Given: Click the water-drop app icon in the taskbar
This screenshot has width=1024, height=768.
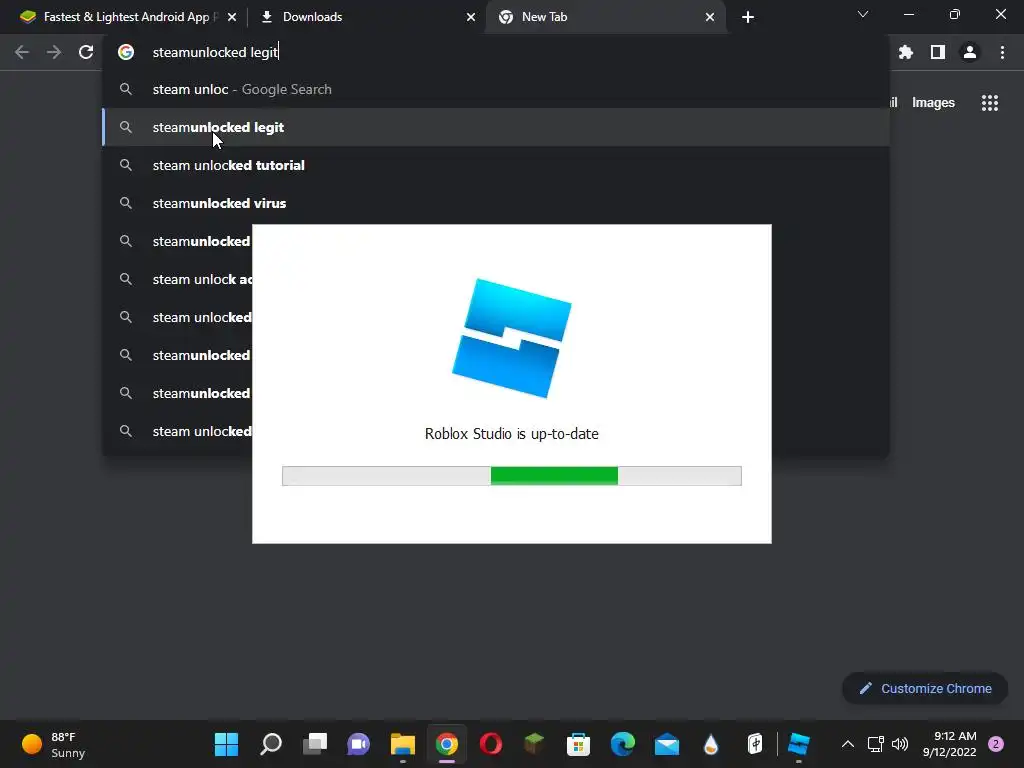Looking at the screenshot, I should (x=711, y=744).
